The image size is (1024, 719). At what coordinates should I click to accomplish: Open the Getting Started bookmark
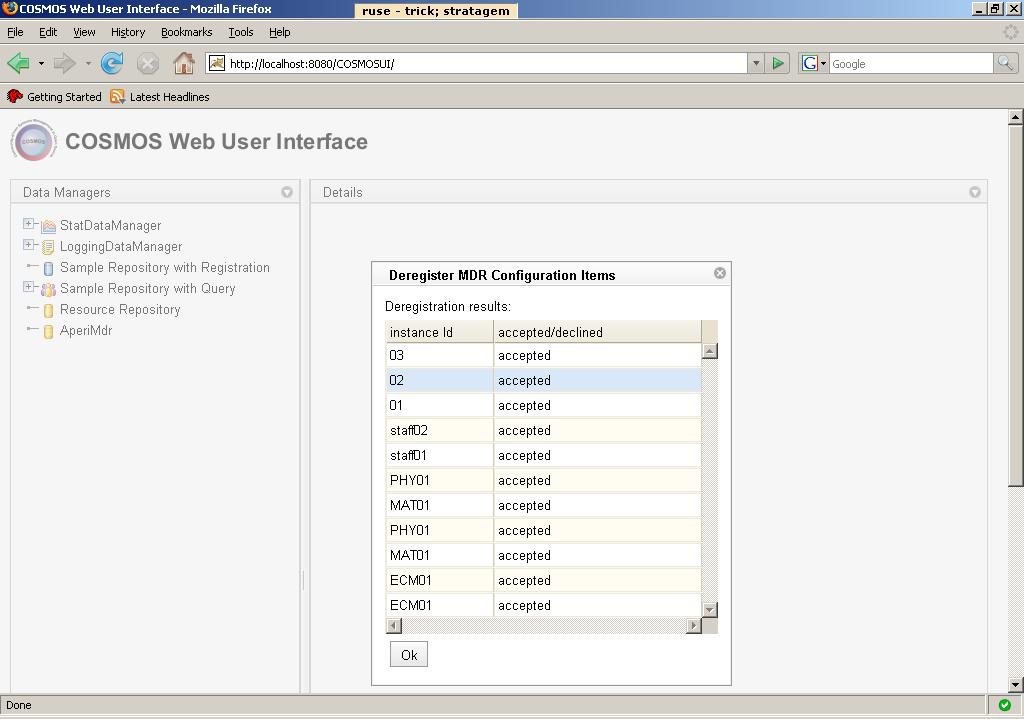point(54,97)
